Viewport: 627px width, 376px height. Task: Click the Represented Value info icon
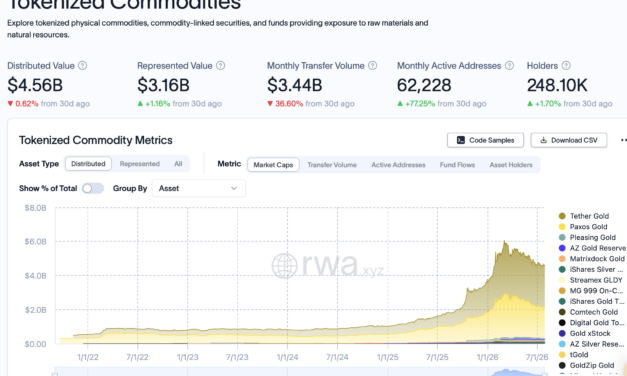(x=220, y=66)
